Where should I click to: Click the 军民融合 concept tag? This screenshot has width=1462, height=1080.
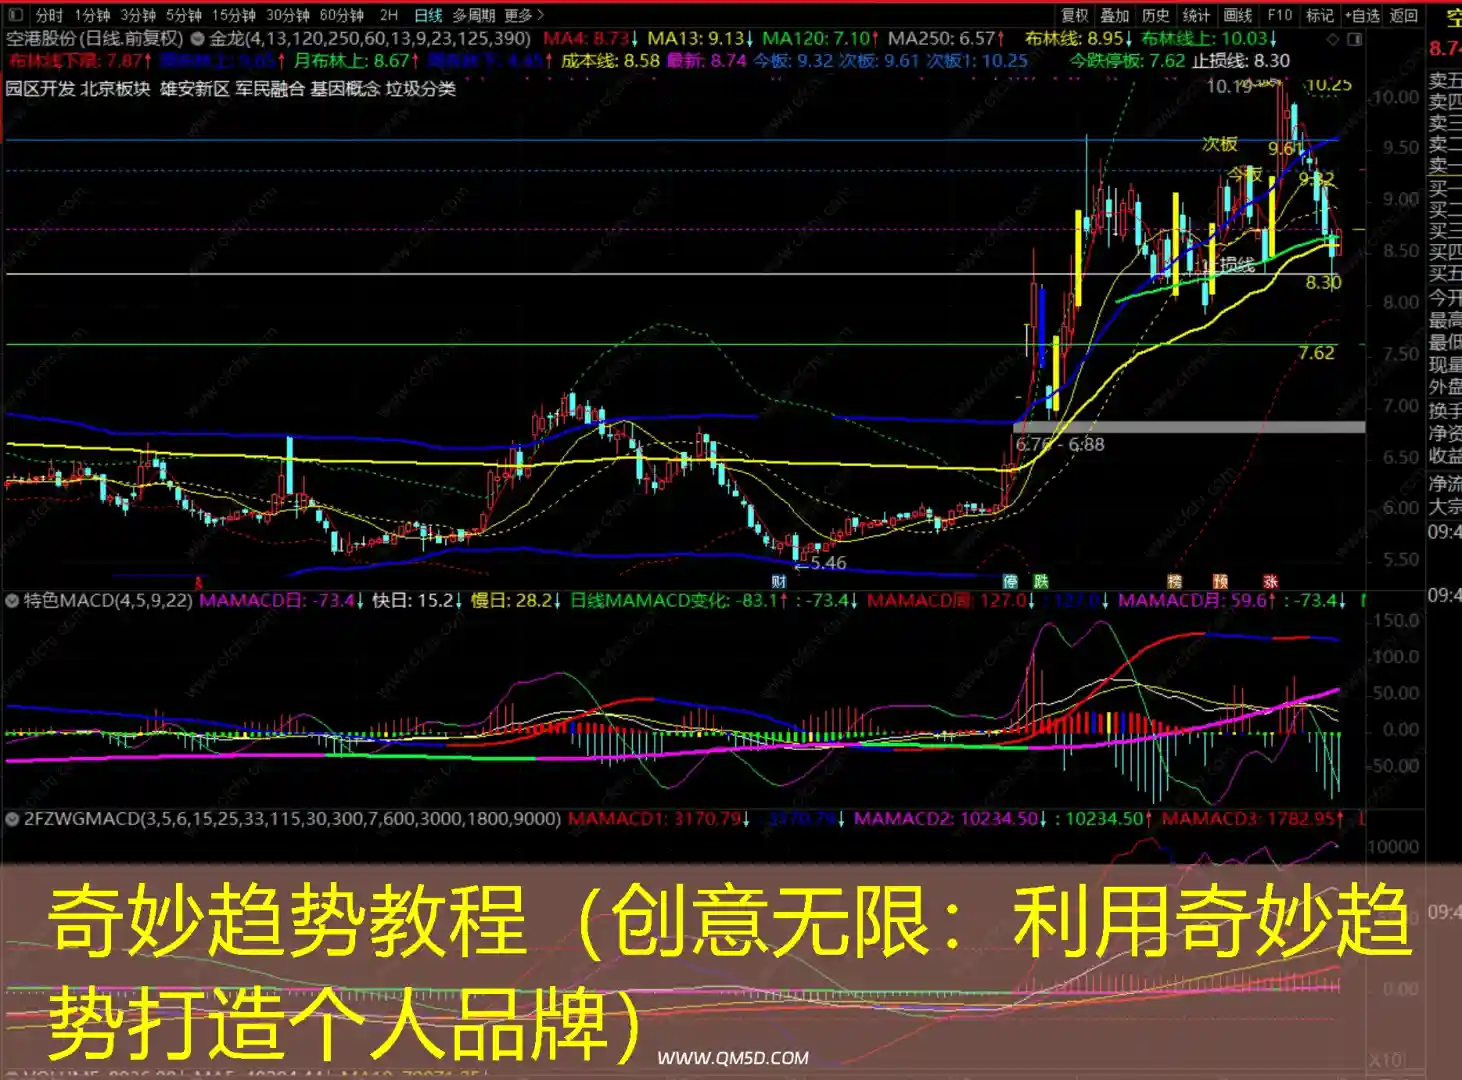[x=270, y=88]
